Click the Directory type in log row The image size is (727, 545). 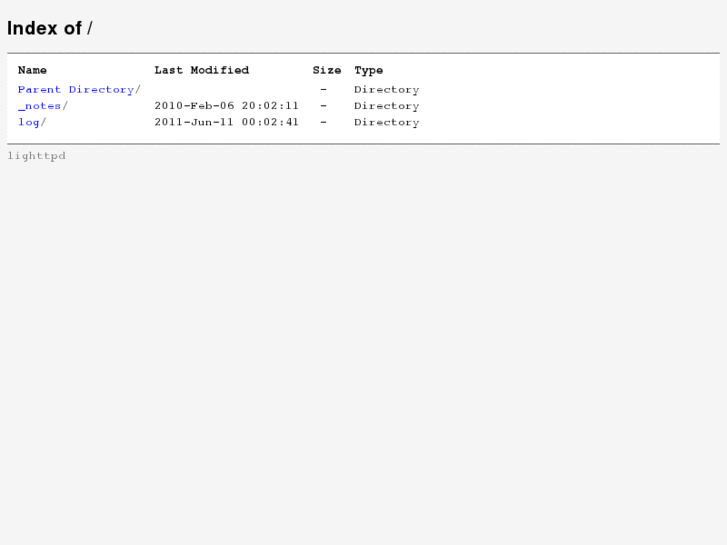(x=387, y=122)
